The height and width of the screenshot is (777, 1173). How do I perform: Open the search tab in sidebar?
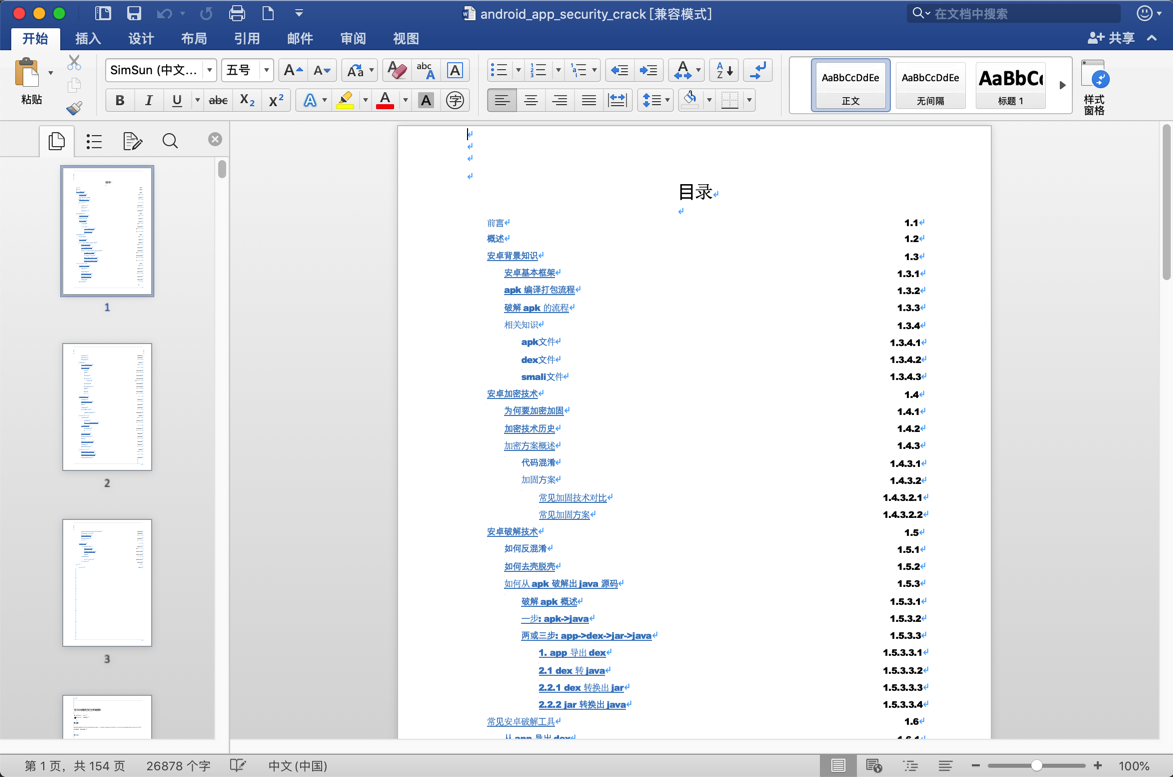pyautogui.click(x=171, y=141)
